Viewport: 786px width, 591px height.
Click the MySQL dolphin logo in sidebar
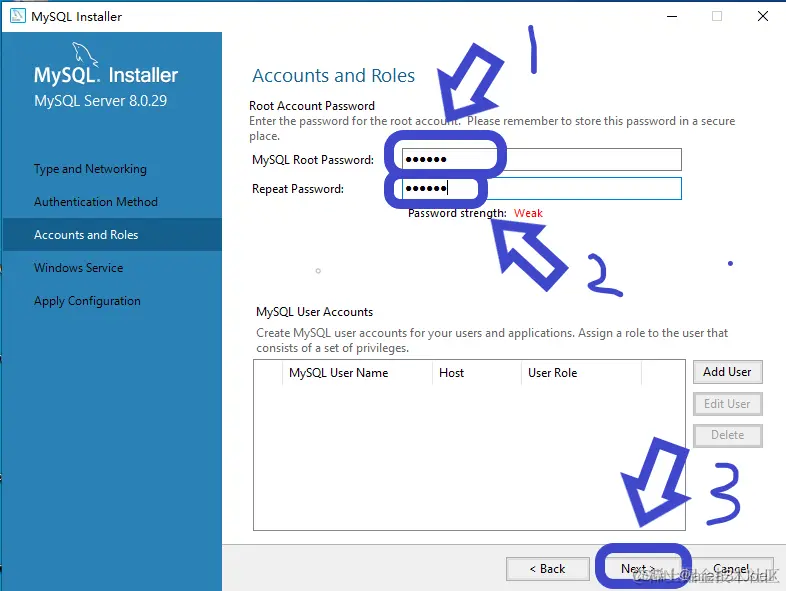(x=84, y=54)
